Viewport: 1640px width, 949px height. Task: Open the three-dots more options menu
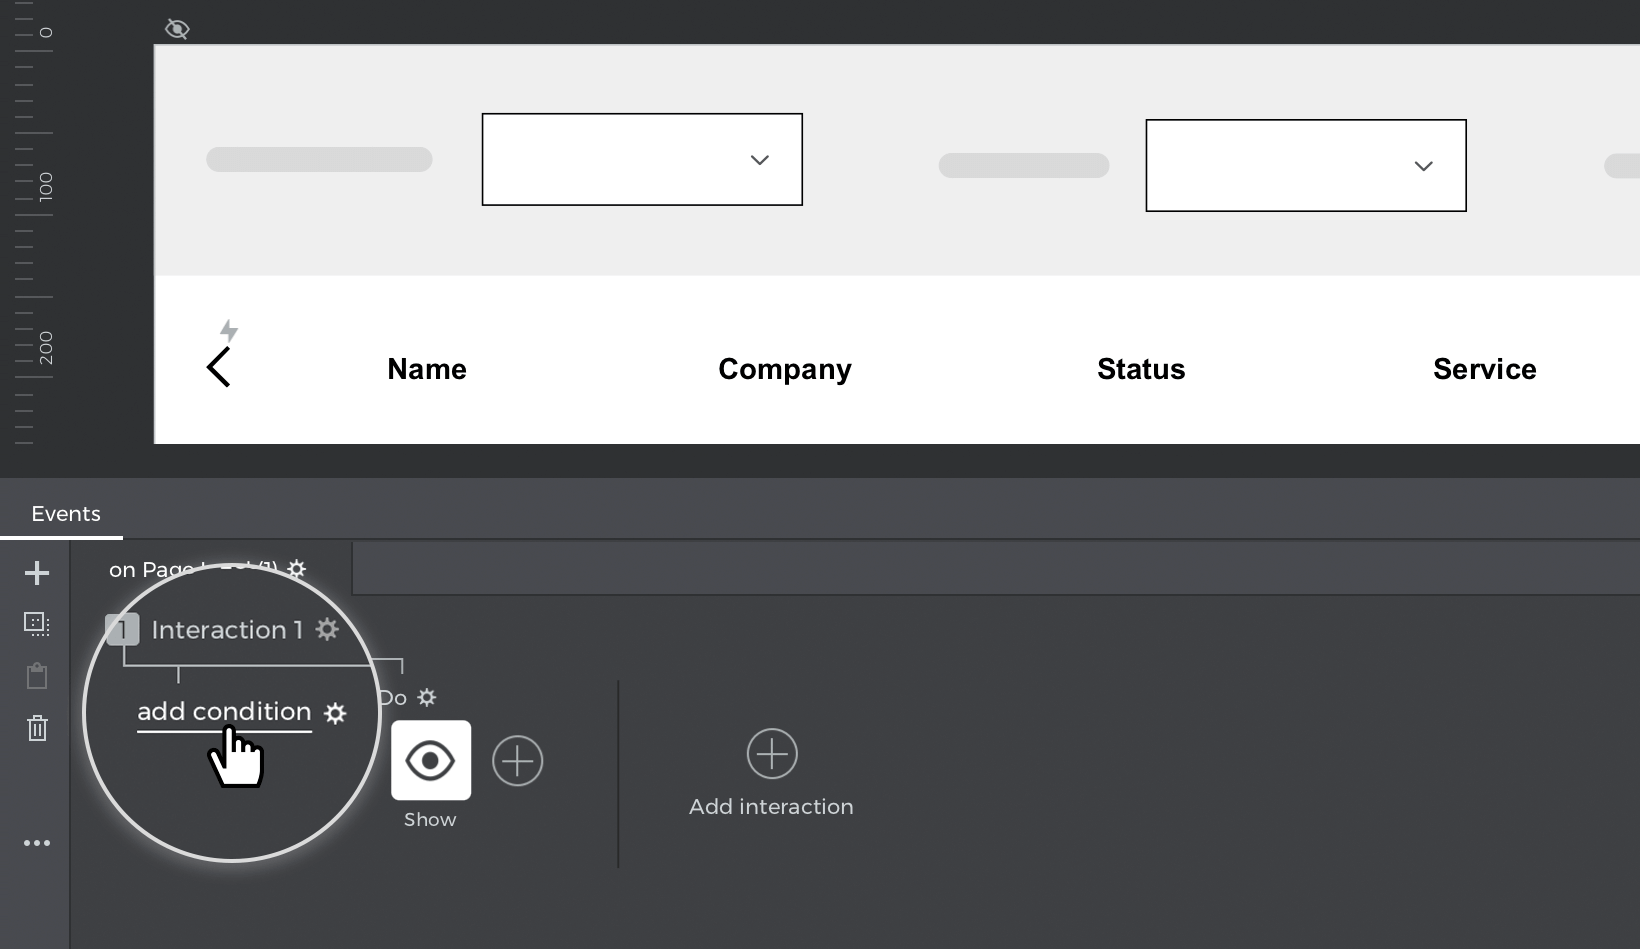point(37,843)
